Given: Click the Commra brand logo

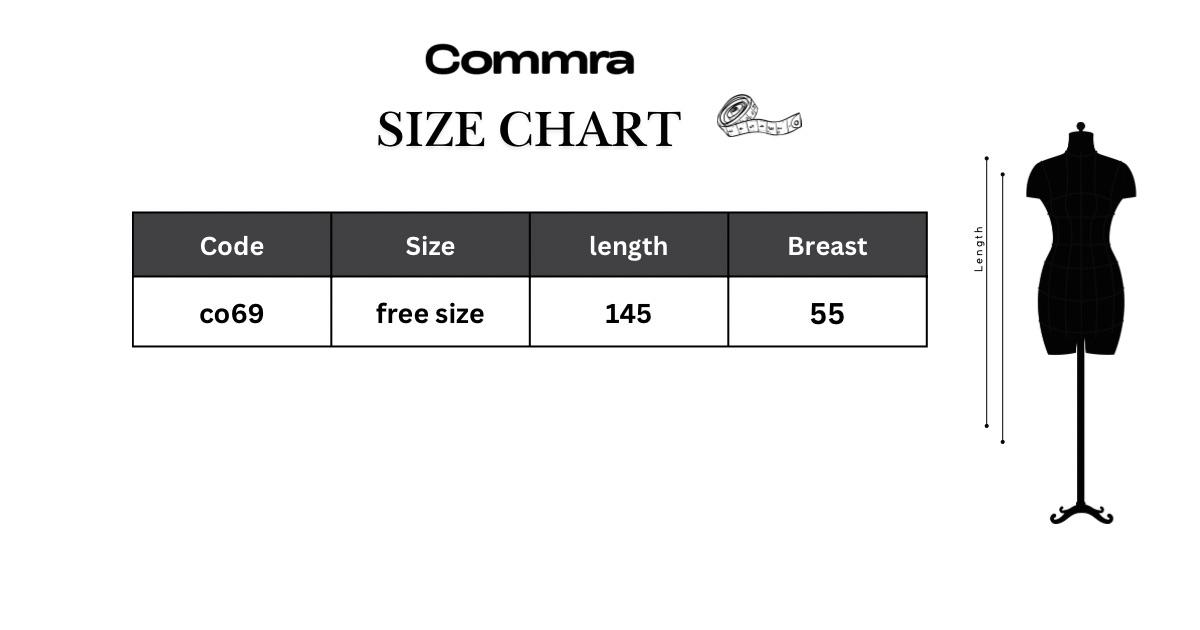Looking at the screenshot, I should [x=529, y=60].
